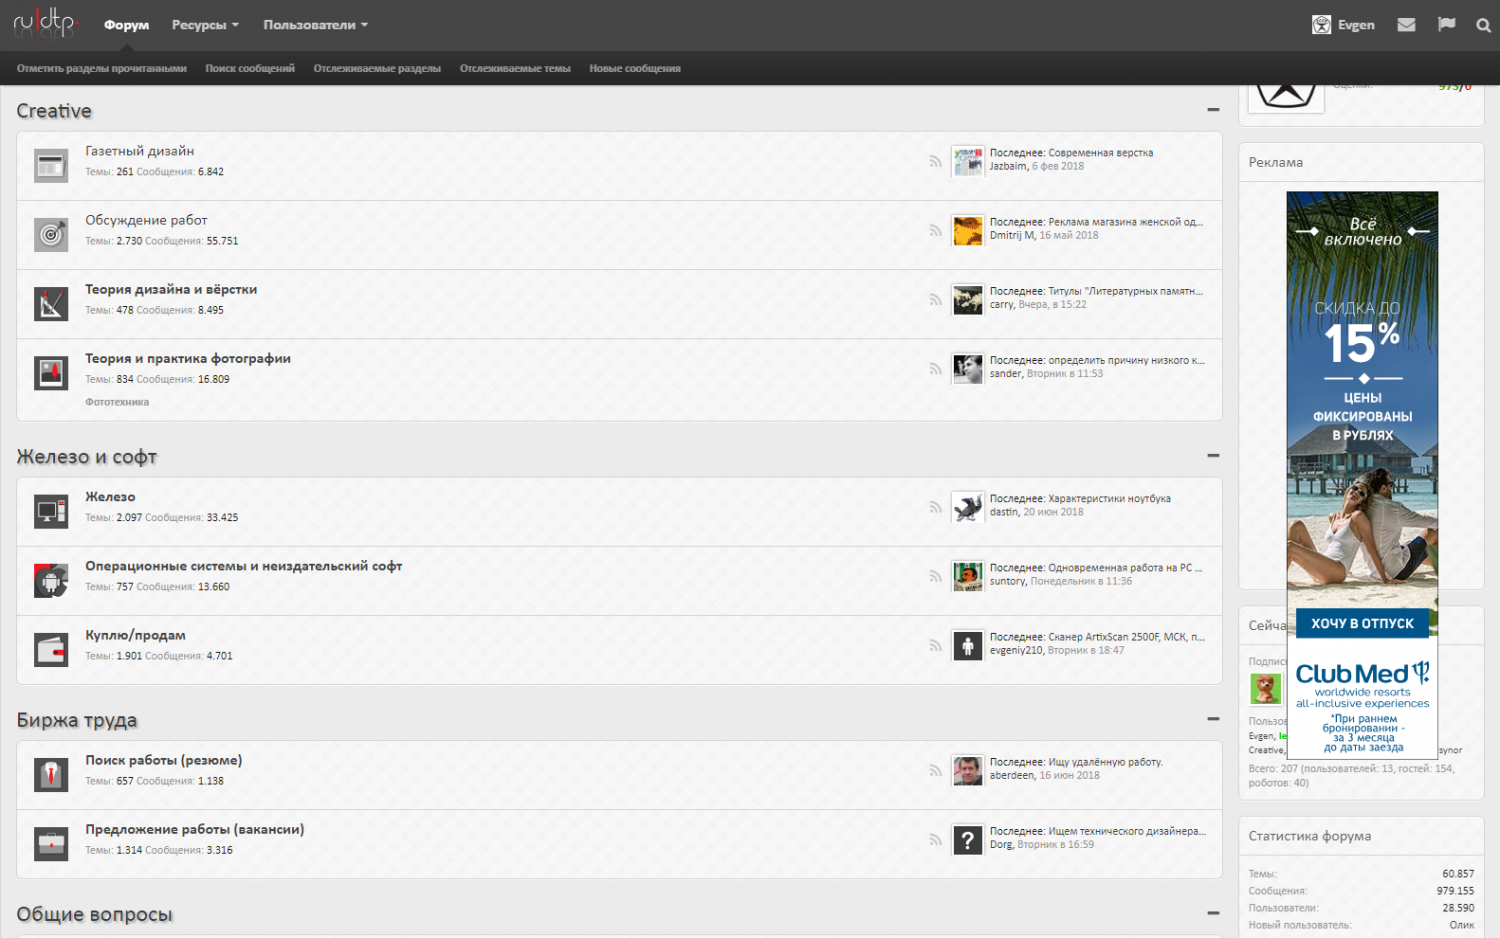Select Отметить разделы прочитанными
Viewport: 1500px width, 938px height.
point(102,68)
